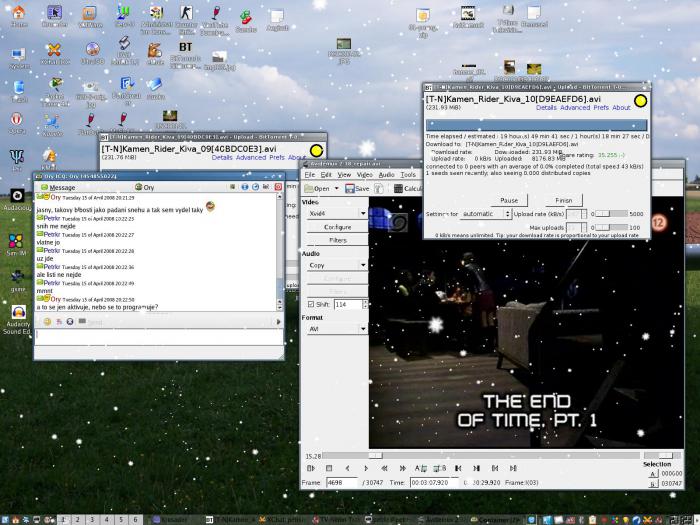Viewport: 700px width, 525px height.
Task: Open the Avidemux Audio menu
Action: point(387,175)
